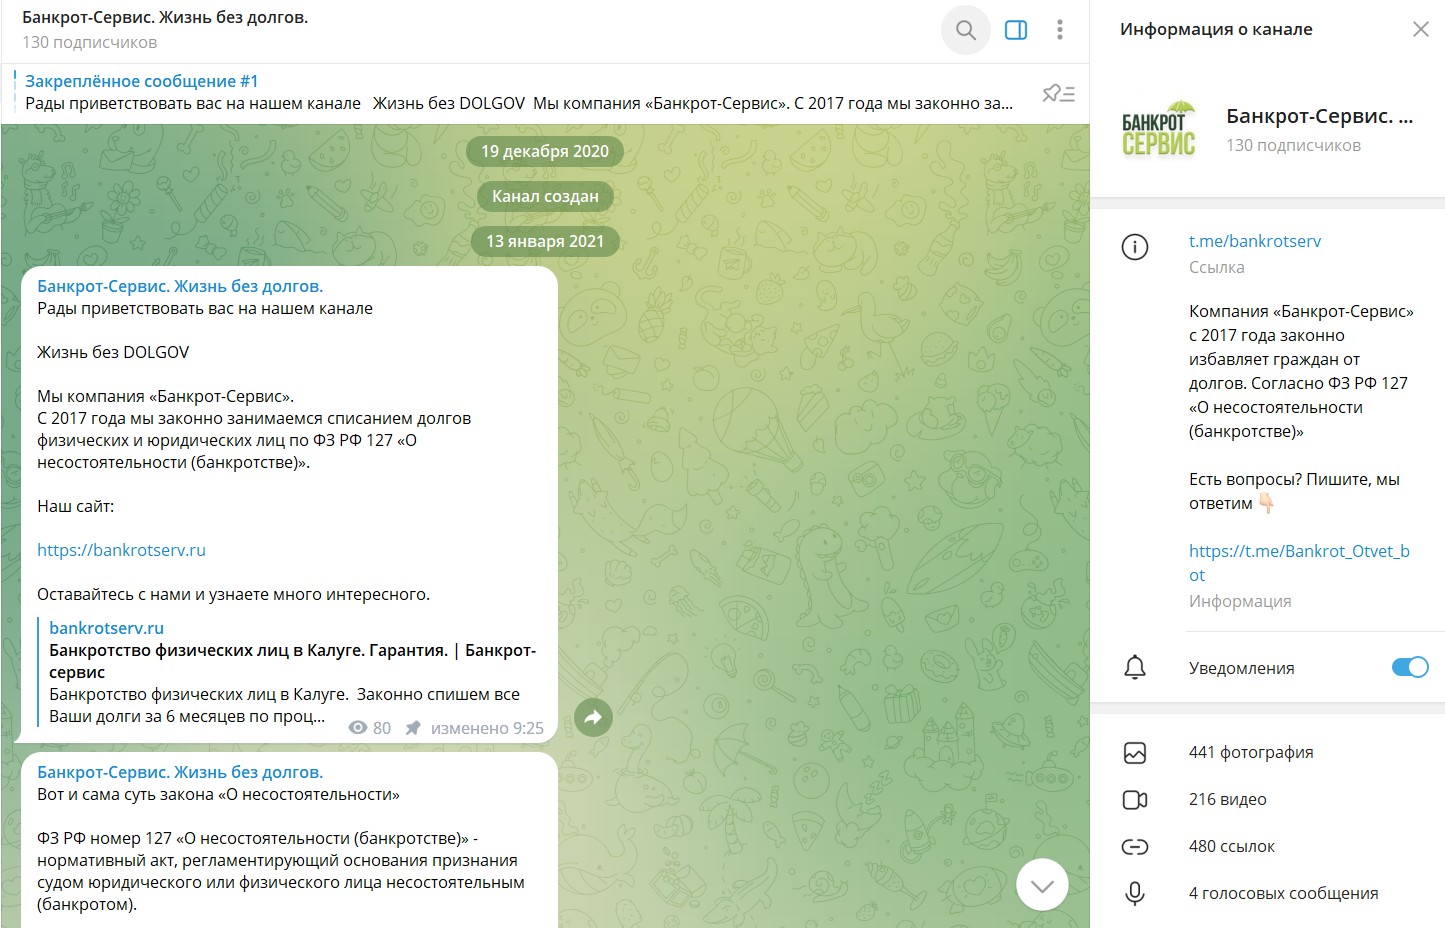Open 441 фотография shared media
The width and height of the screenshot is (1445, 928).
(x=1251, y=752)
